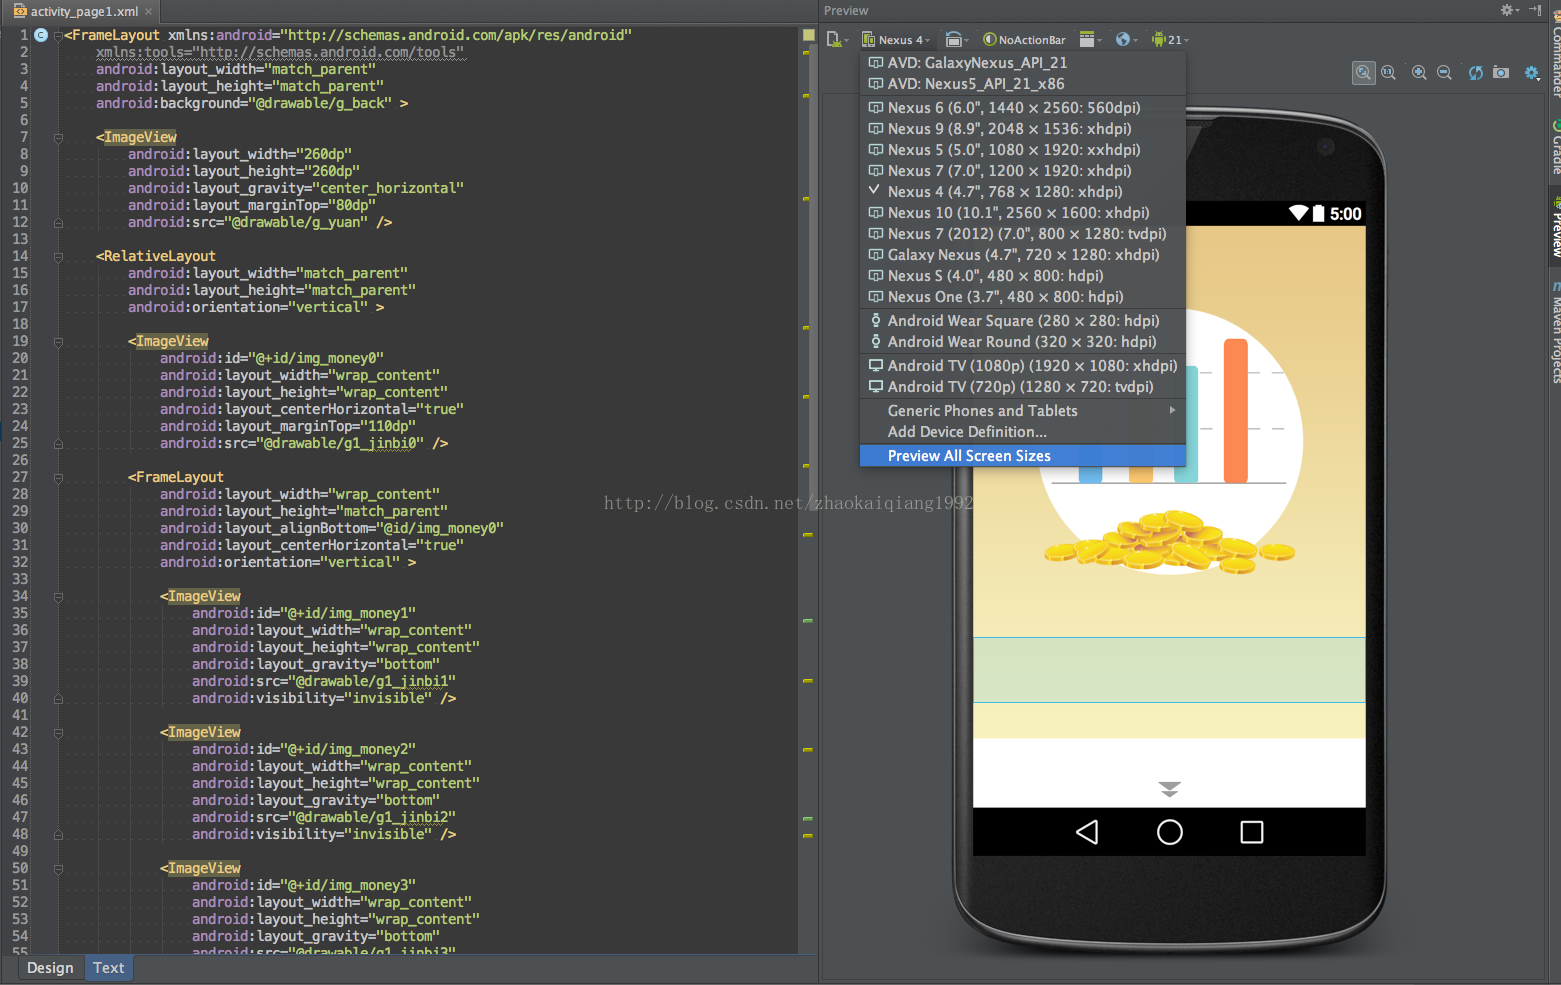This screenshot has height=985, width=1561.
Task: Select Android TV (1080p) device
Action: [1022, 366]
